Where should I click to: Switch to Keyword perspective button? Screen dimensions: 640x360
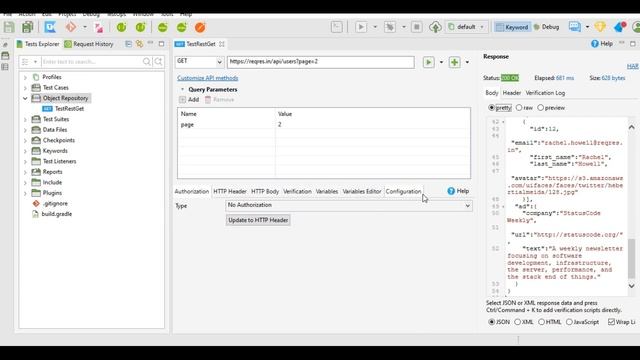[512, 27]
